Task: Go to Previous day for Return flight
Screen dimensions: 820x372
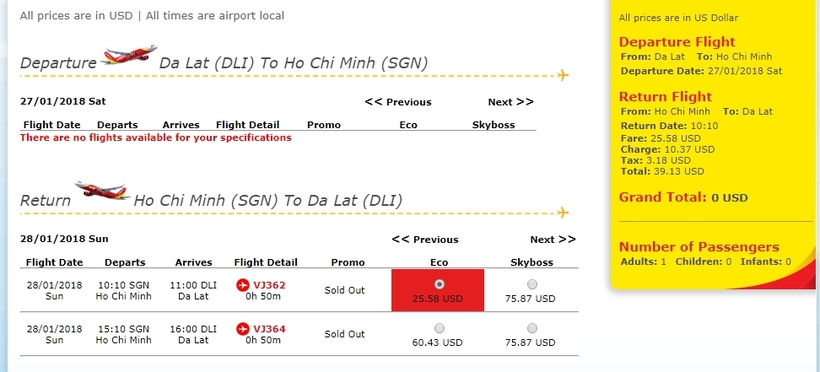Action: click(x=425, y=240)
